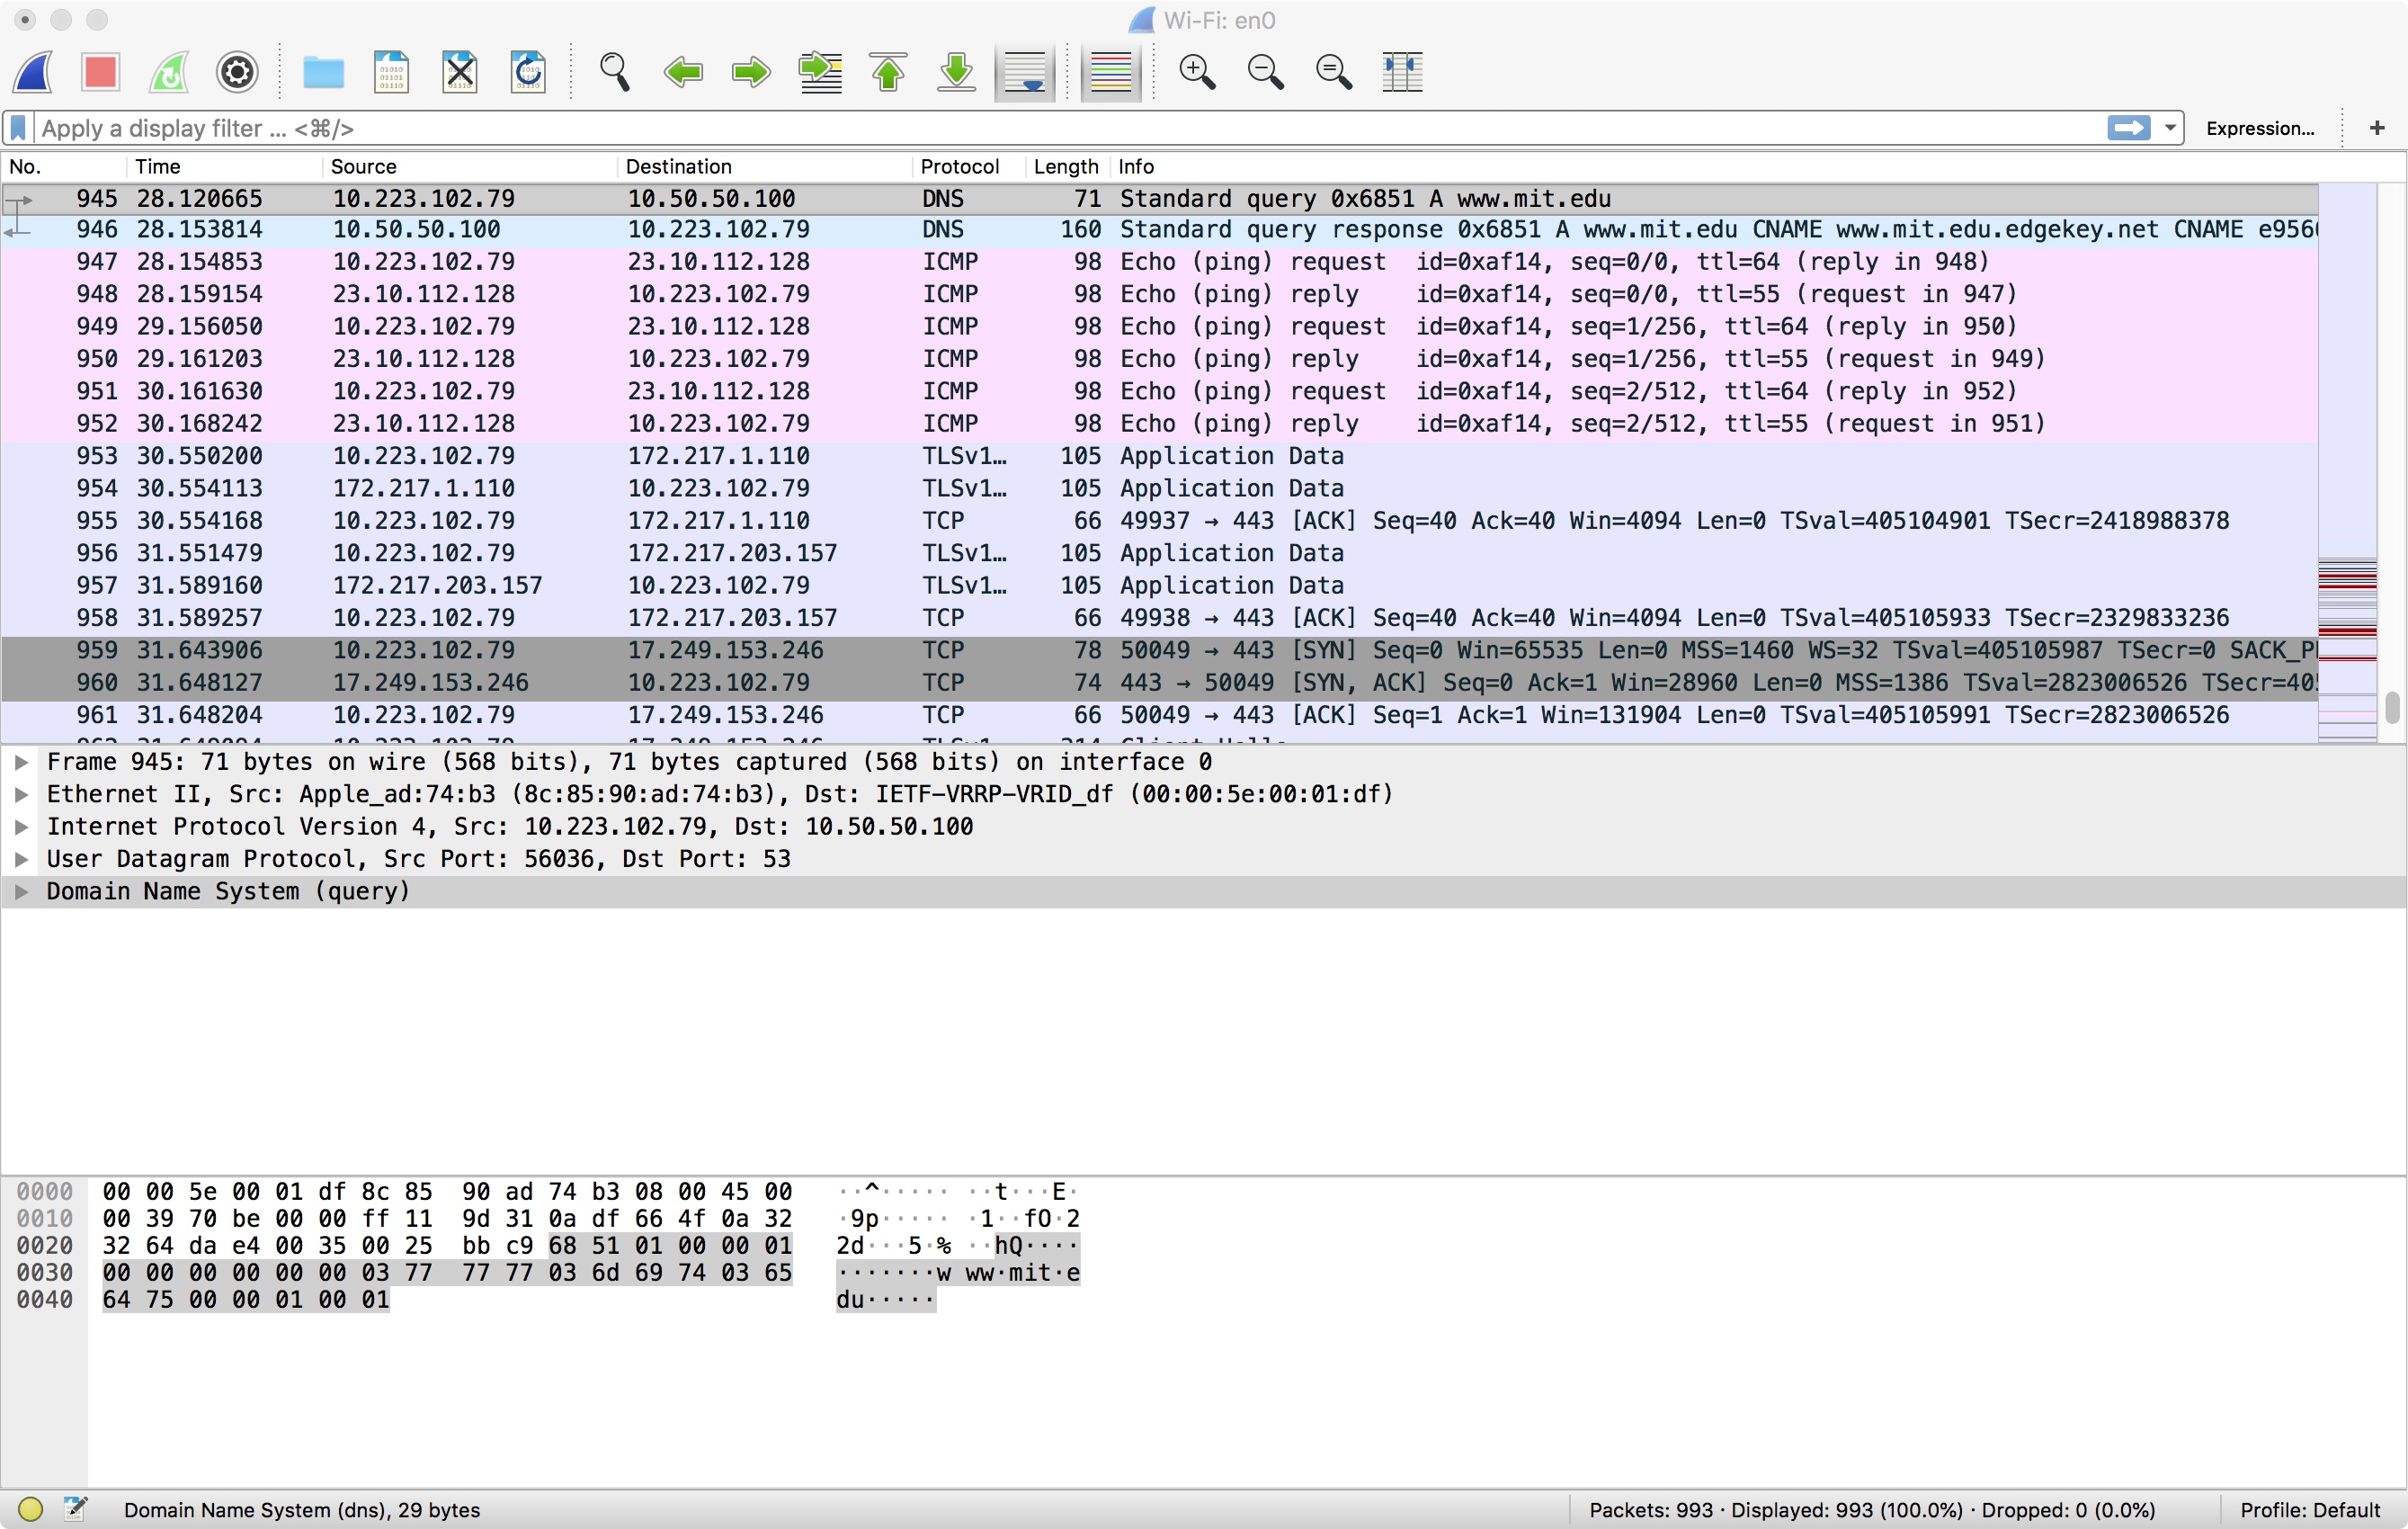Image resolution: width=2408 pixels, height=1529 pixels.
Task: Click the Profile: Default status entry
Action: 2309,1510
